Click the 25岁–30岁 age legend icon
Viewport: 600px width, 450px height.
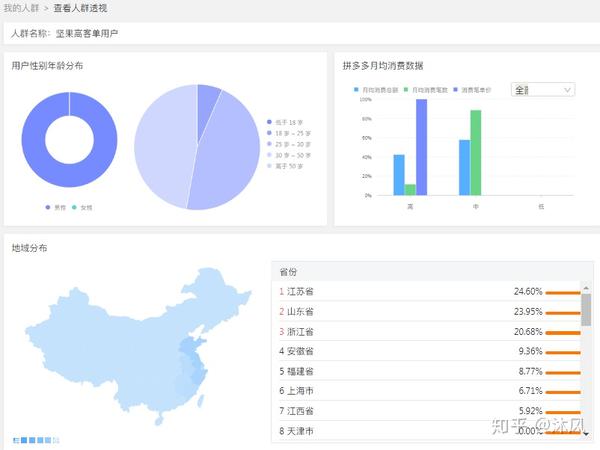(269, 144)
